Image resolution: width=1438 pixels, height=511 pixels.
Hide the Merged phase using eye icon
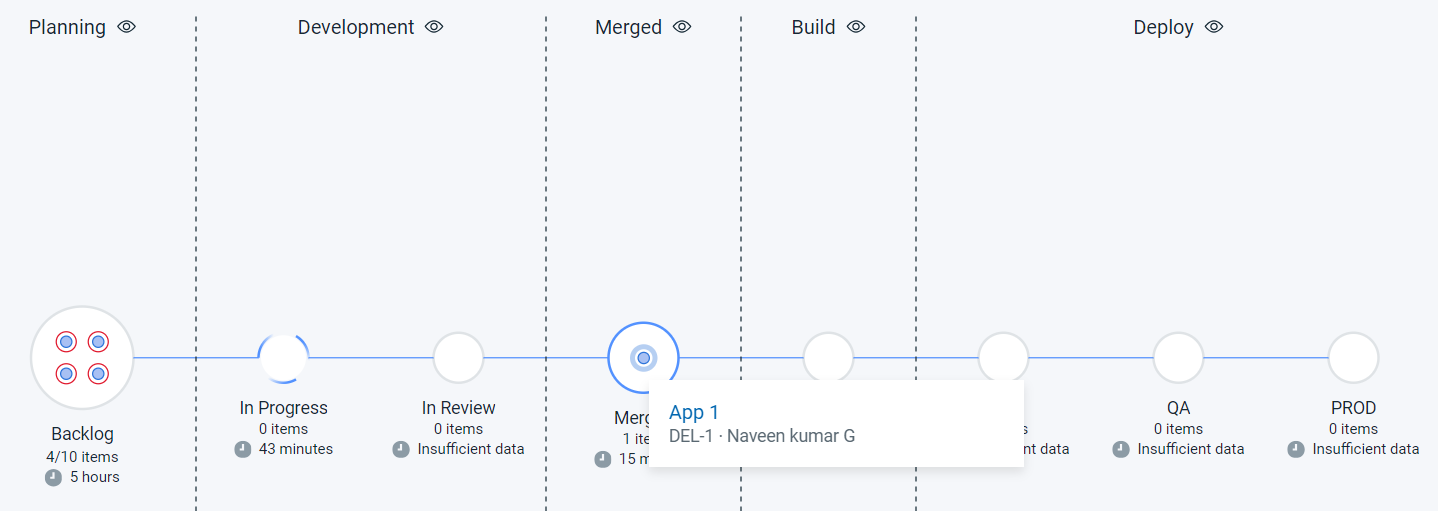coord(682,27)
